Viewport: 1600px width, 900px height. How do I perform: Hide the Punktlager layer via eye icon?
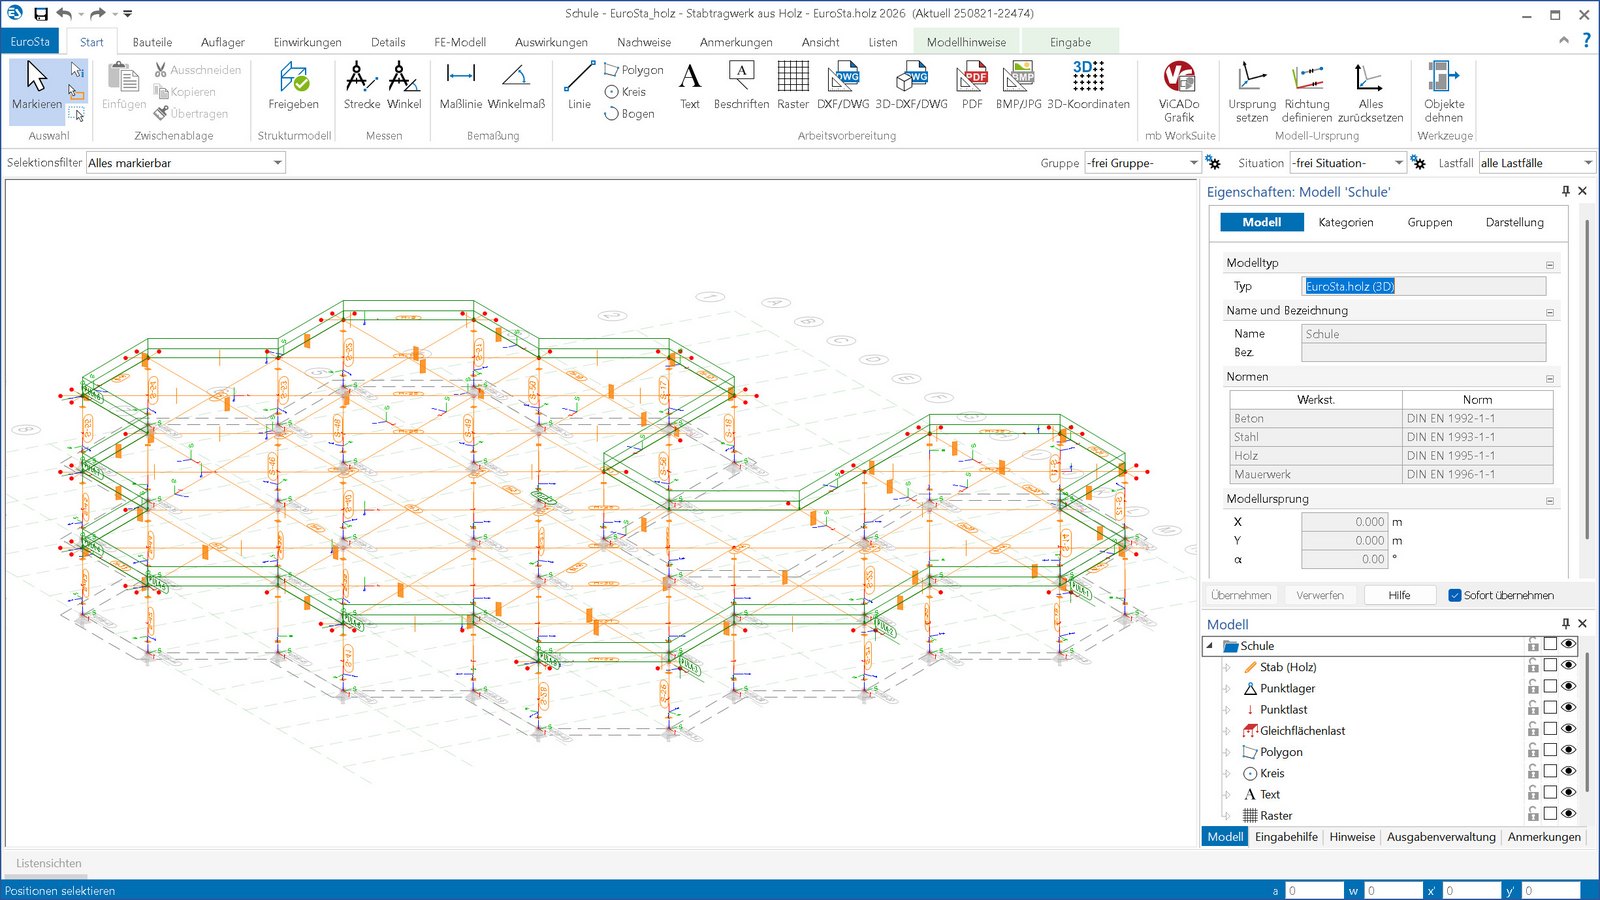pos(1568,686)
